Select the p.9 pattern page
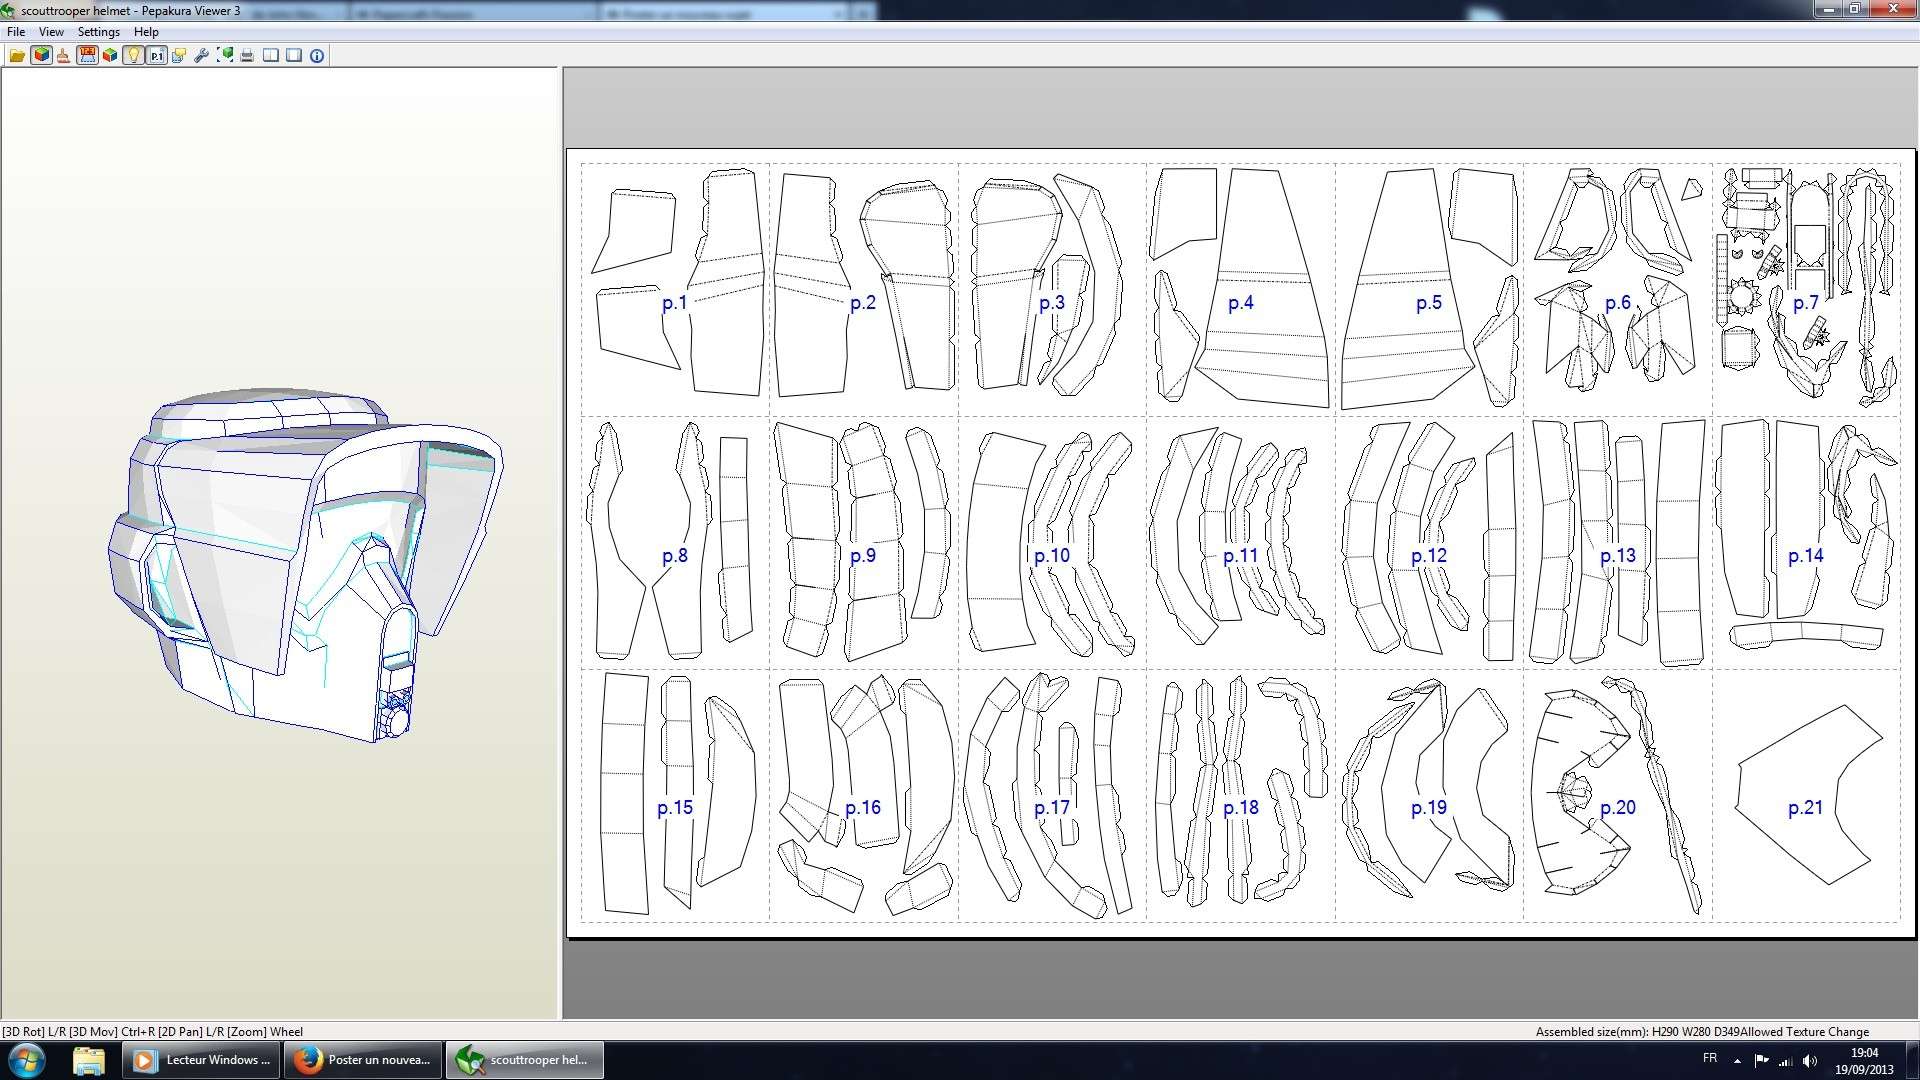This screenshot has width=1920, height=1080. [863, 542]
